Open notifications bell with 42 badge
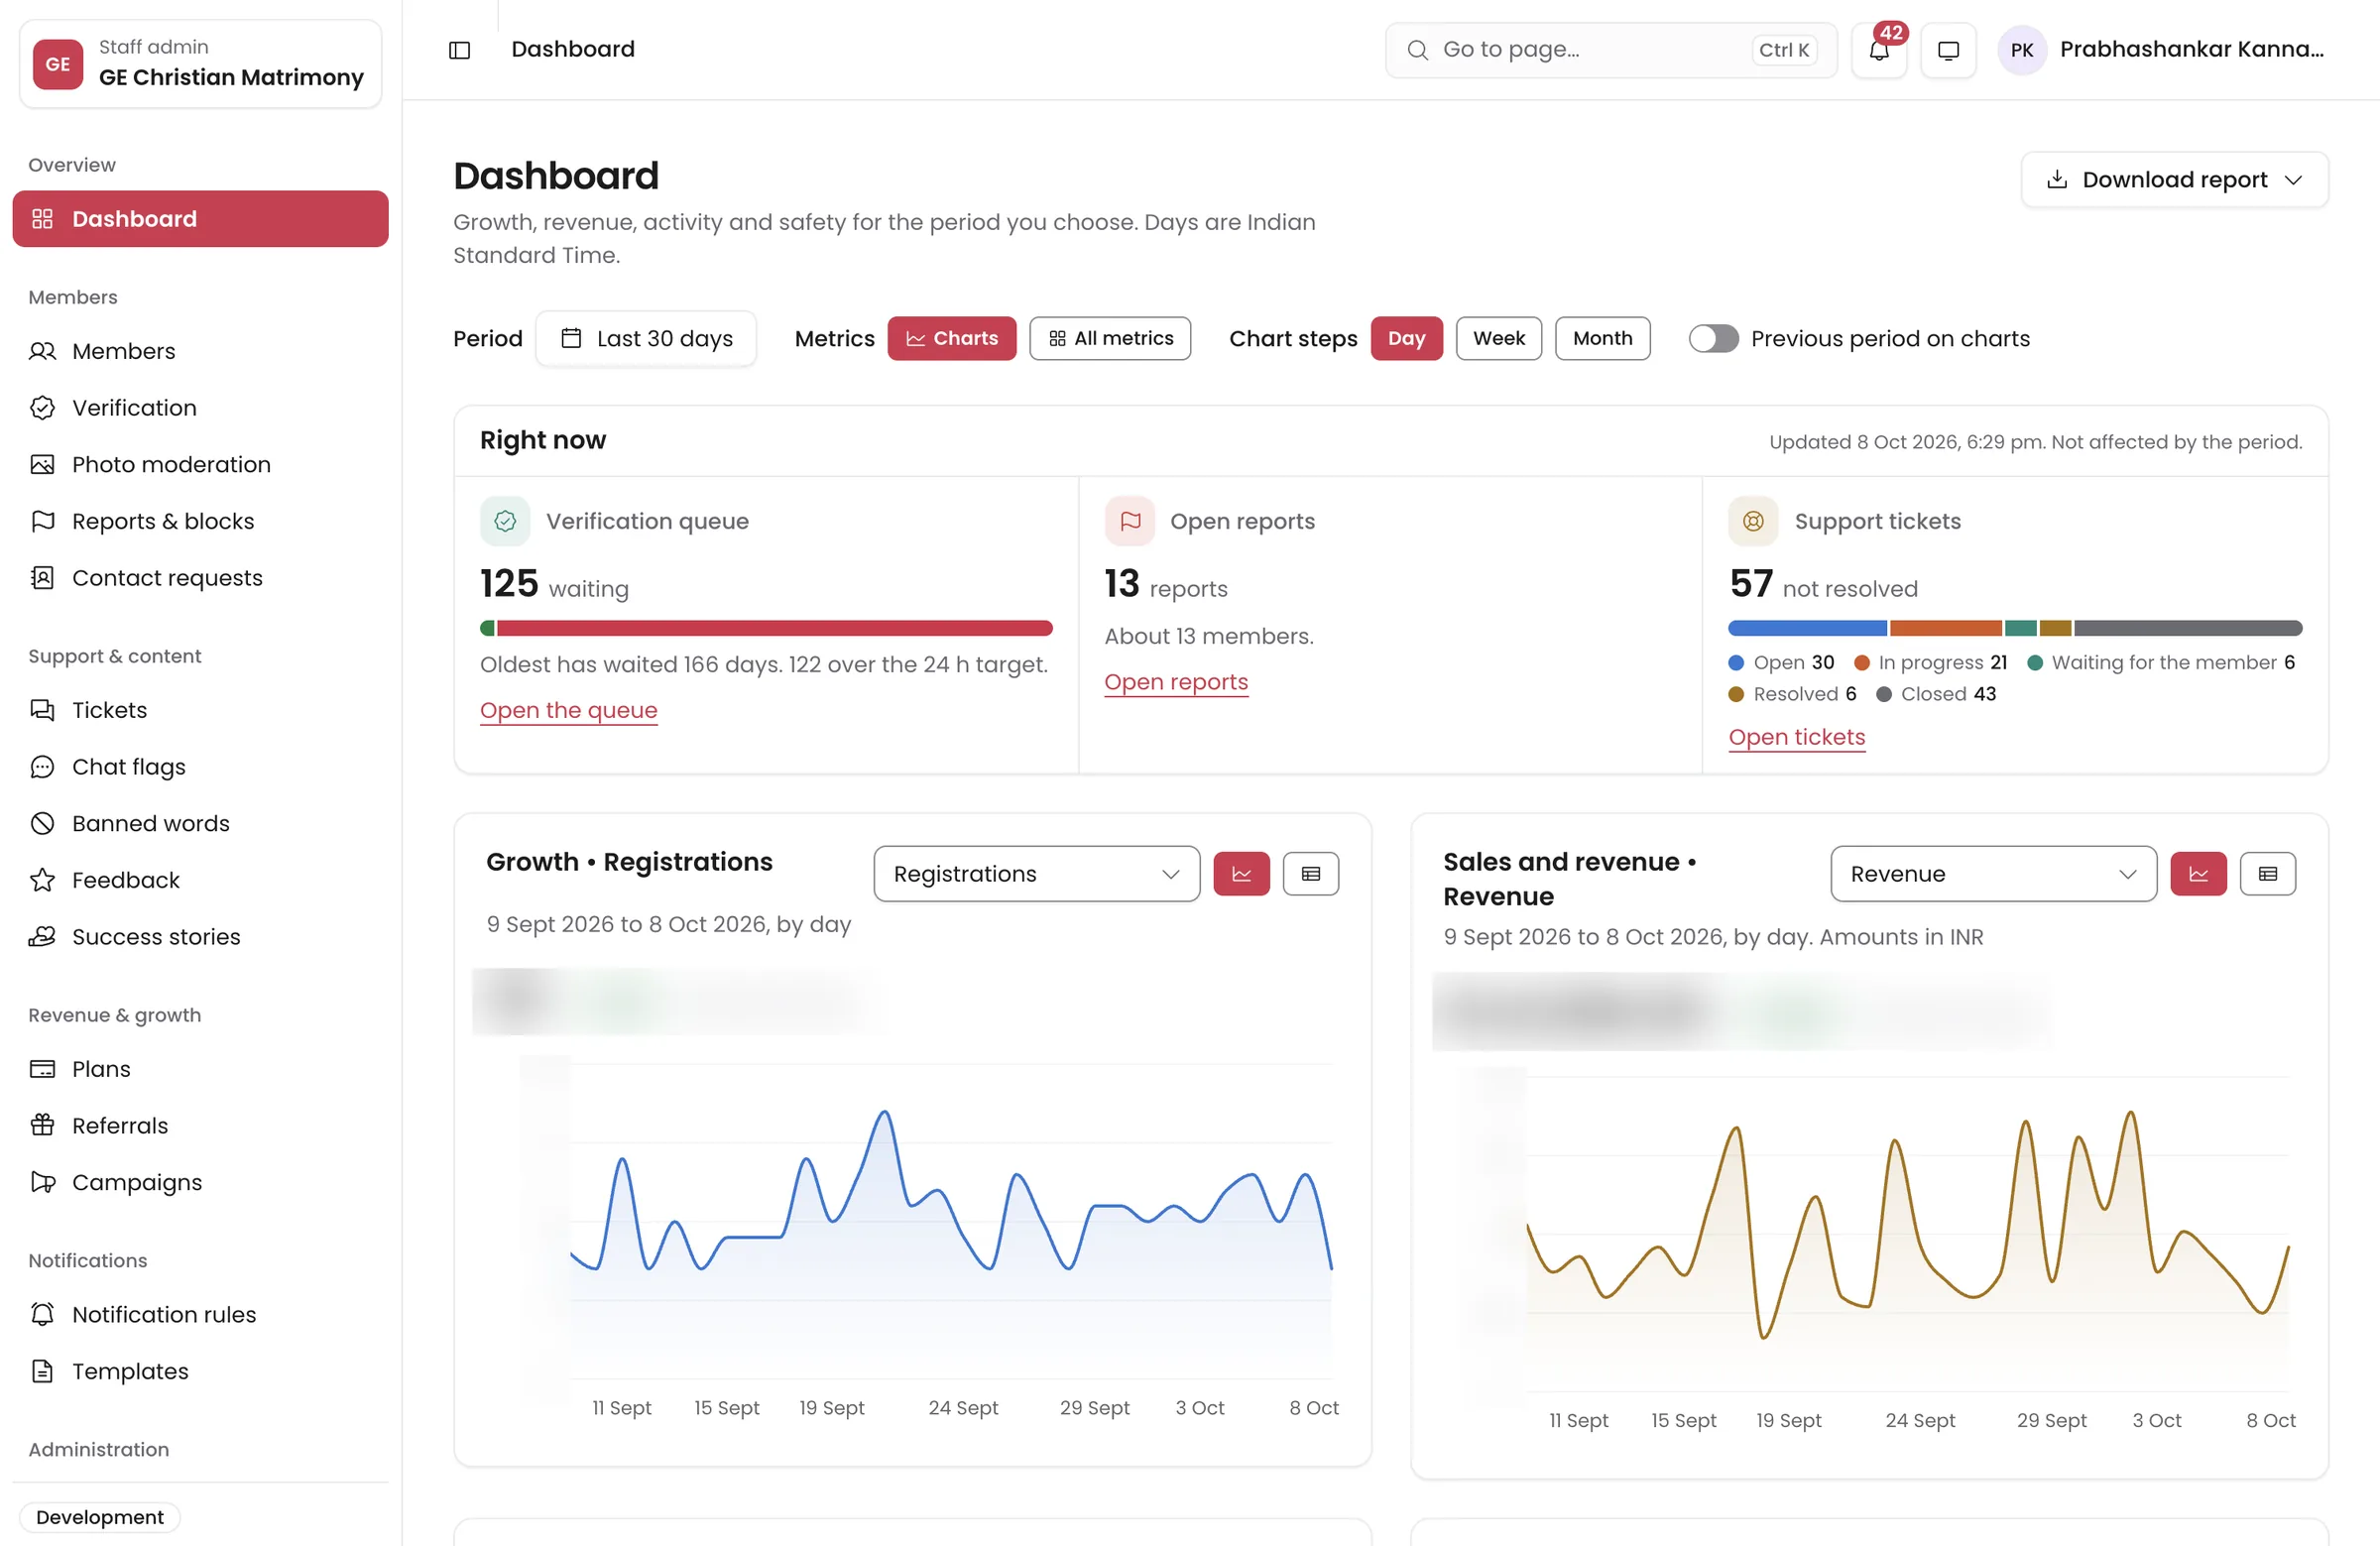The image size is (2380, 1546). click(1879, 50)
